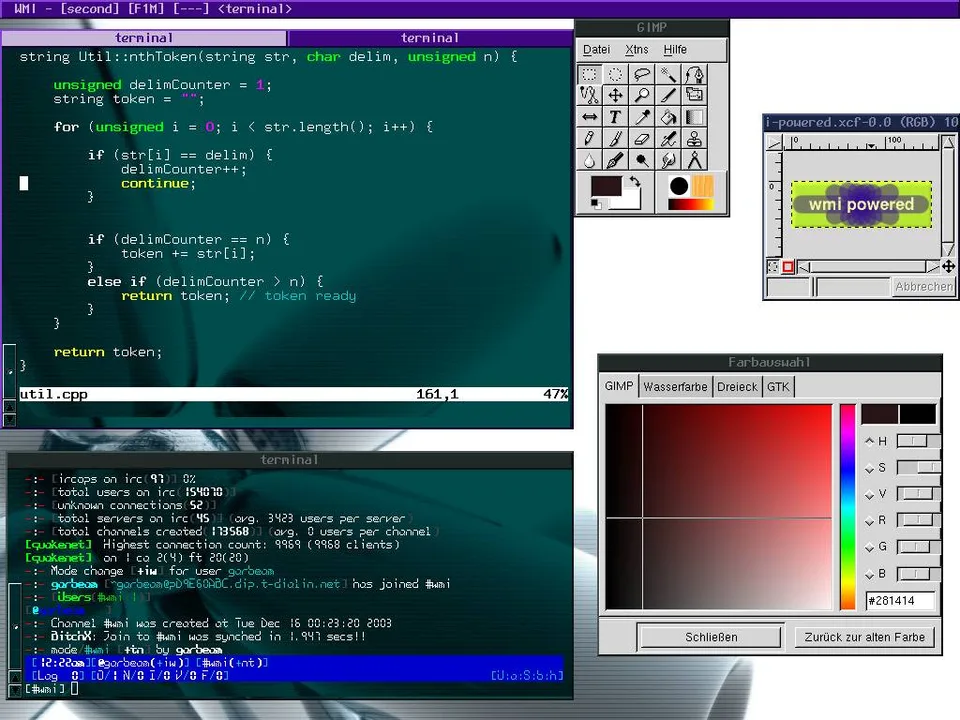Click the wmi powered image canvas

point(861,204)
